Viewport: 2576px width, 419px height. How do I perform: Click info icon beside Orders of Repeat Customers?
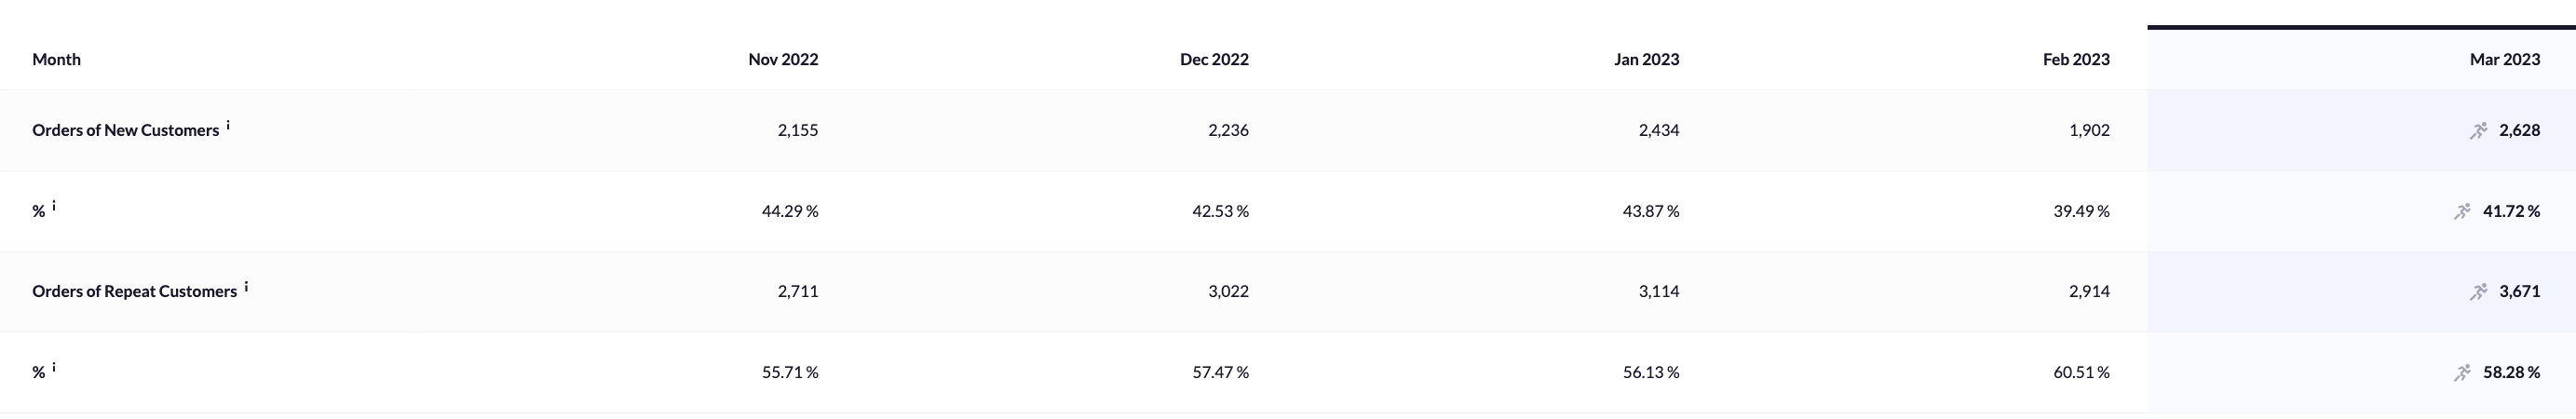(246, 287)
